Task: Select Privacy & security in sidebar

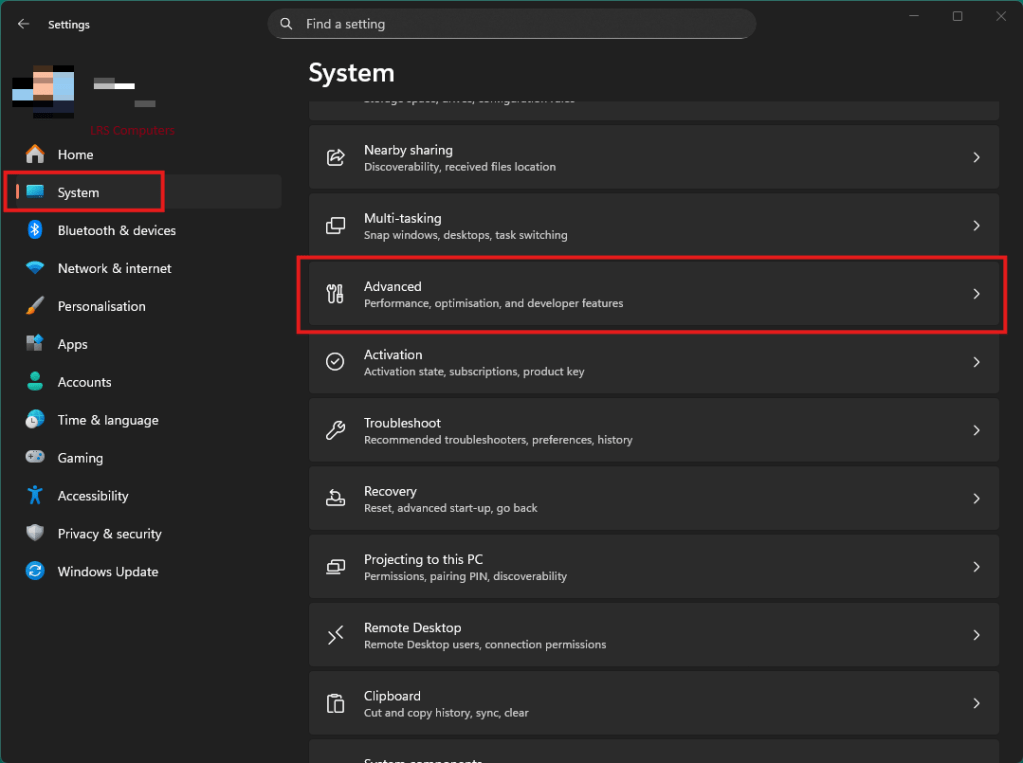Action: click(x=109, y=534)
